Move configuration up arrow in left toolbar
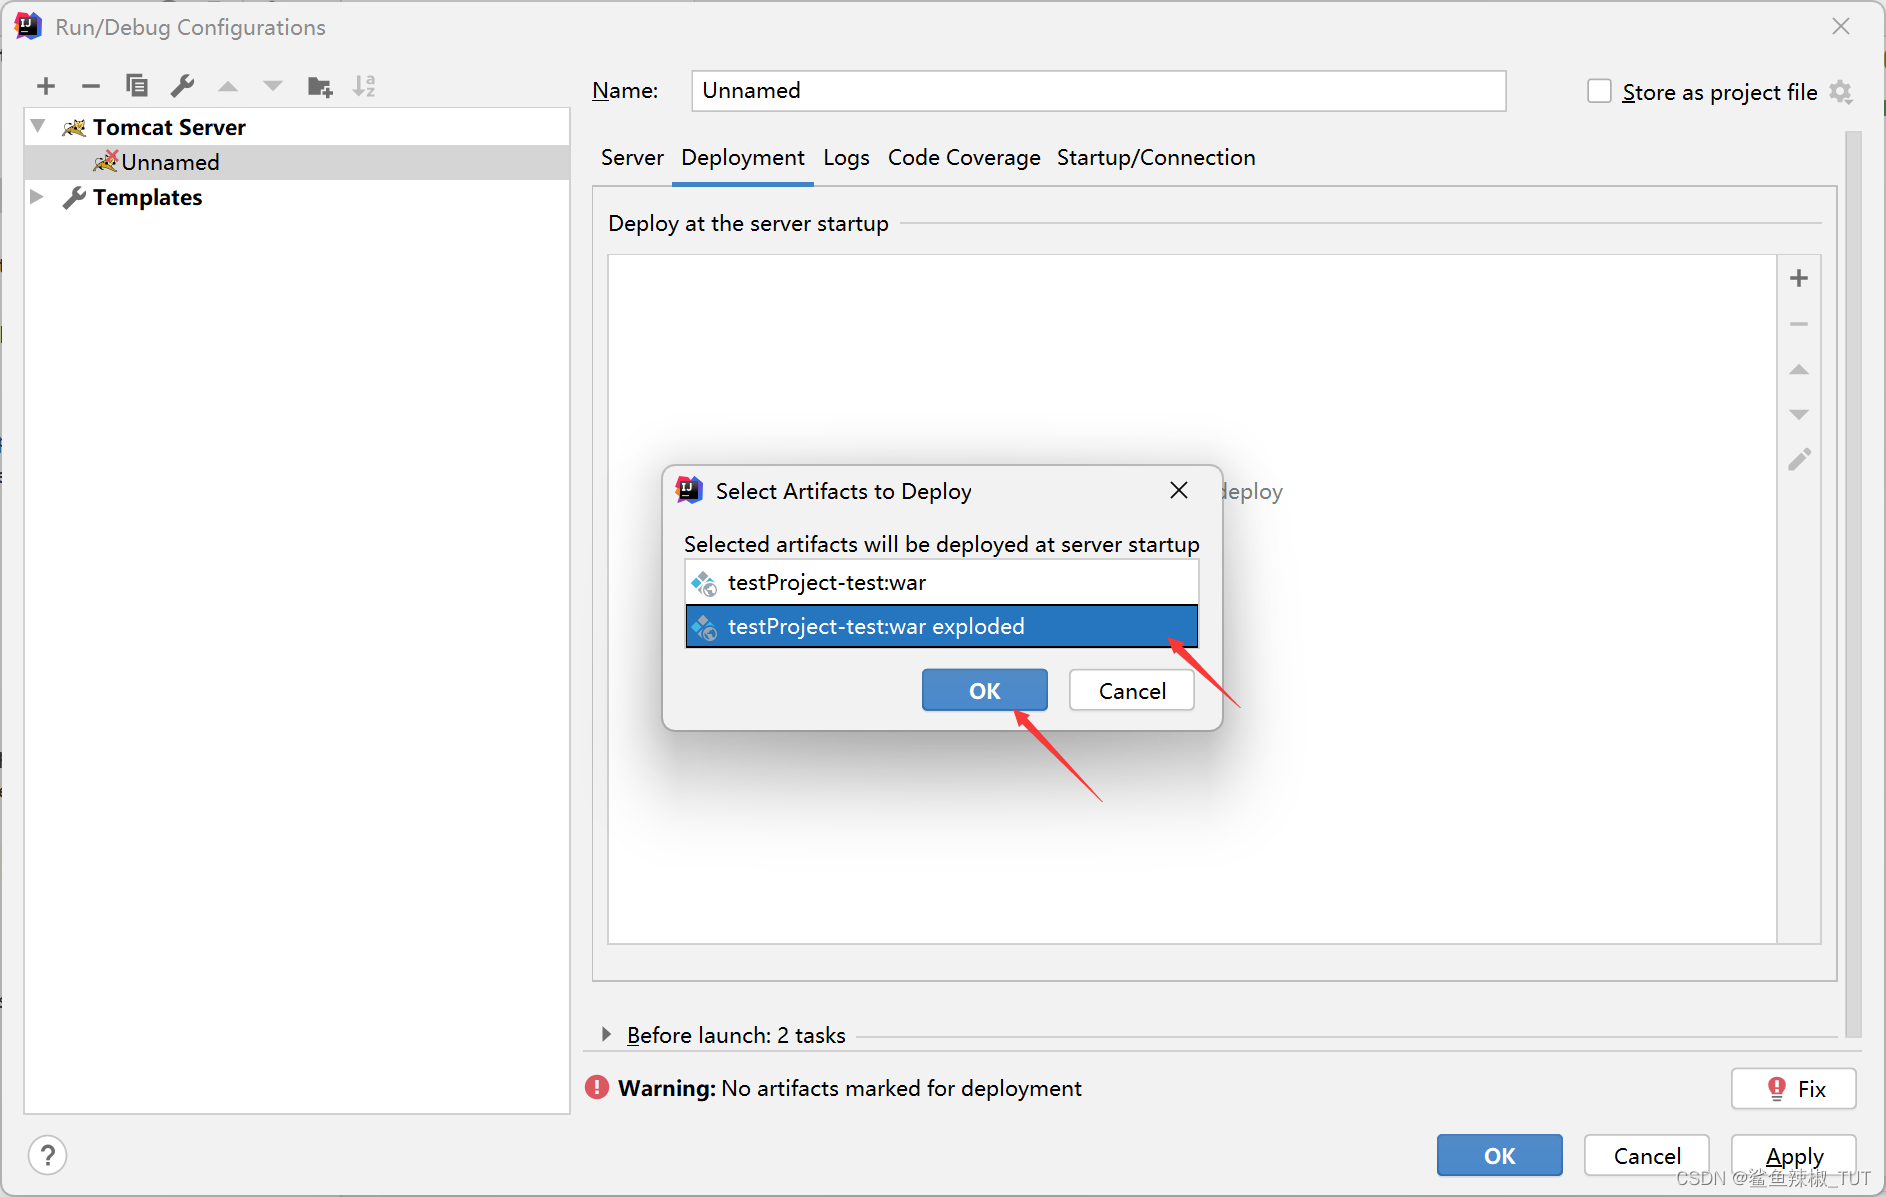The image size is (1886, 1197). [x=228, y=86]
